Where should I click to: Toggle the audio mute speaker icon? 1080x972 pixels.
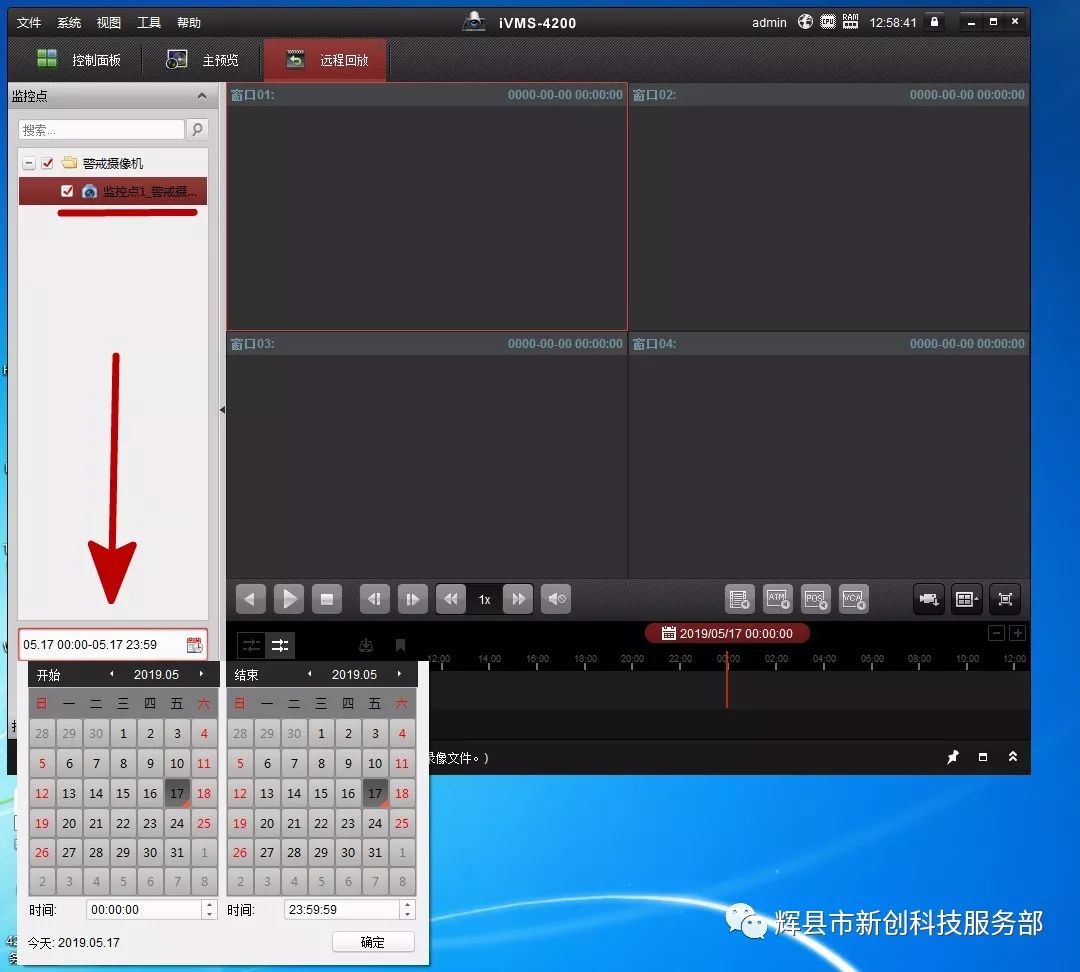[x=556, y=599]
